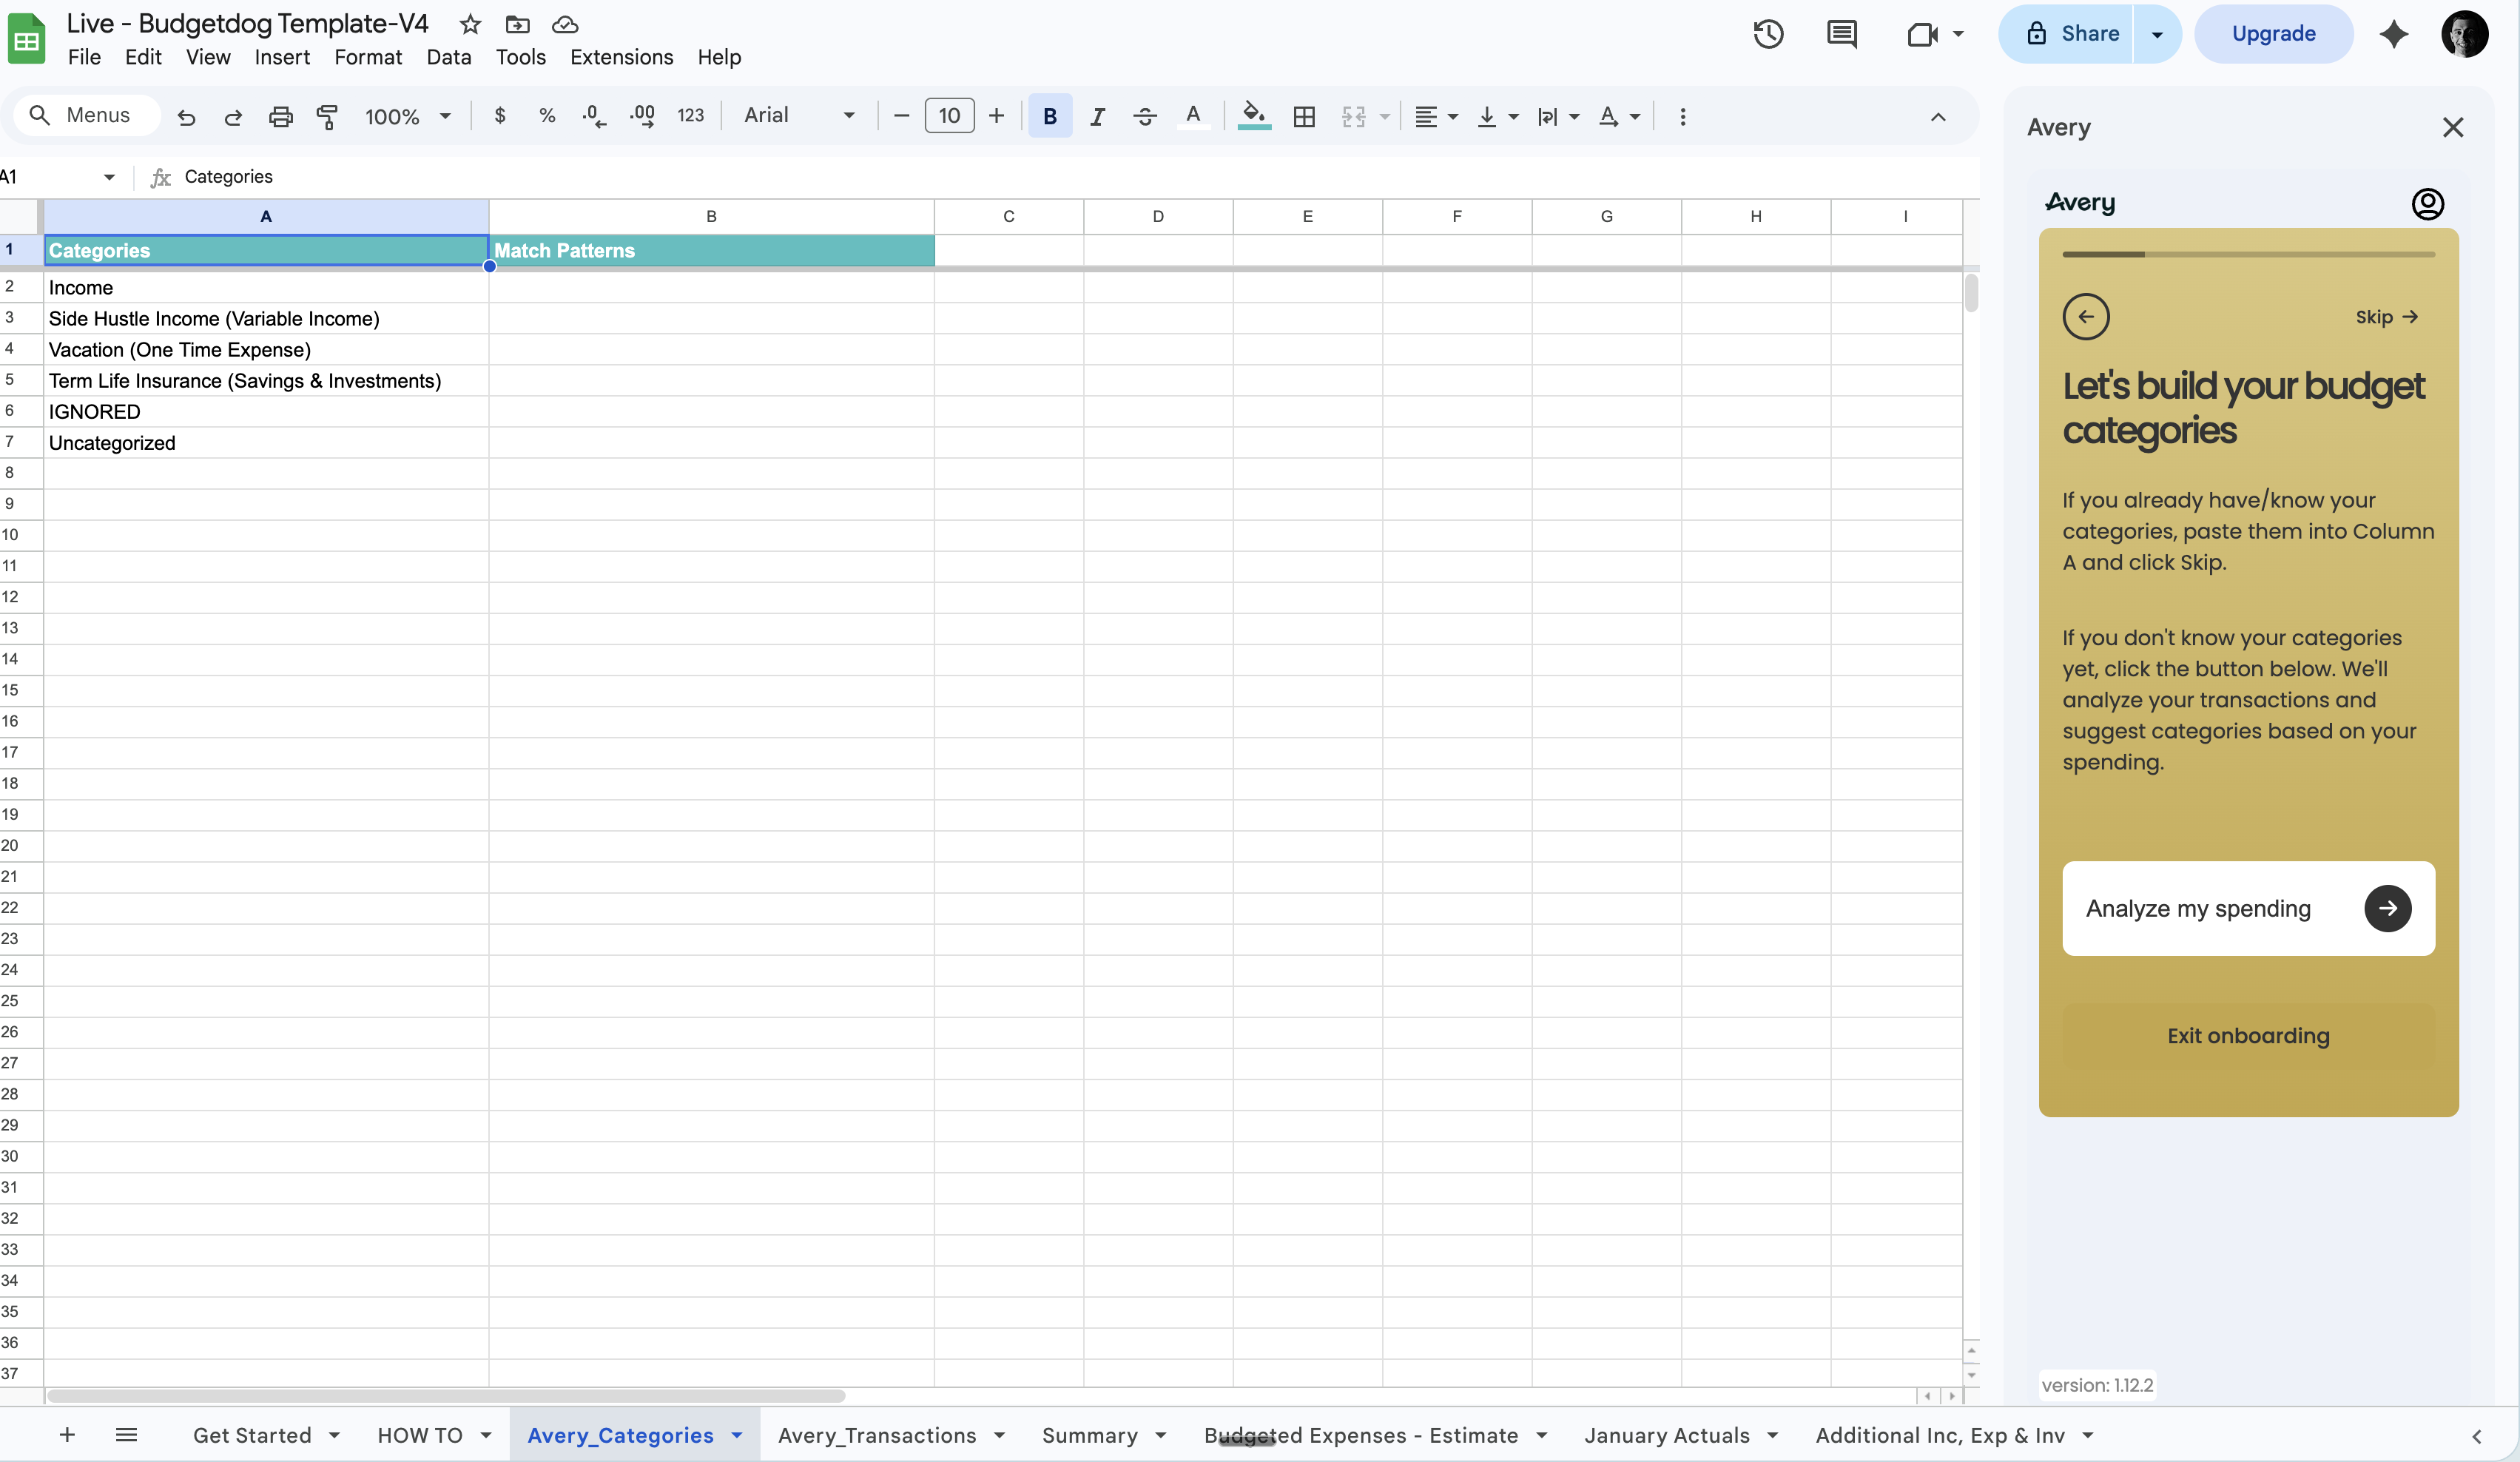Screen dimensions: 2520x1462
Task: Format selection as percent
Action: click(547, 116)
